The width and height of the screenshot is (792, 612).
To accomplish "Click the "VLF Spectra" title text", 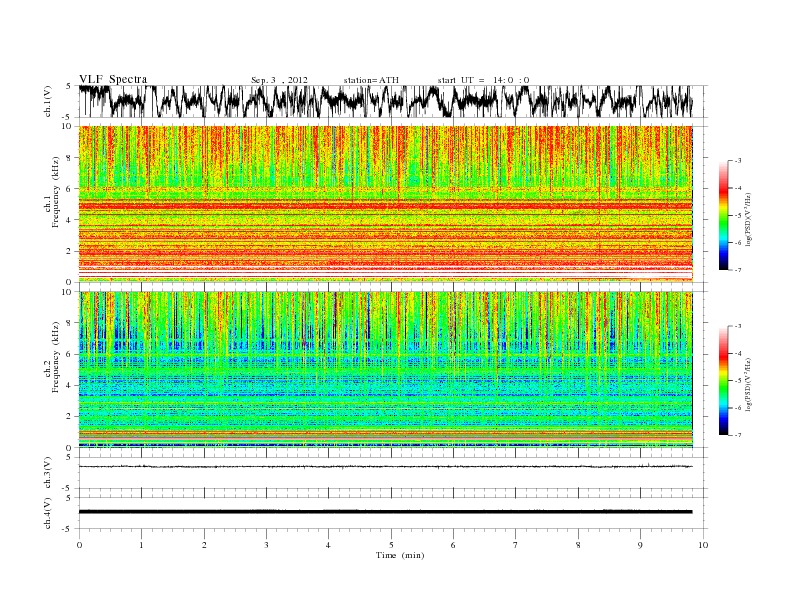I will coord(113,79).
